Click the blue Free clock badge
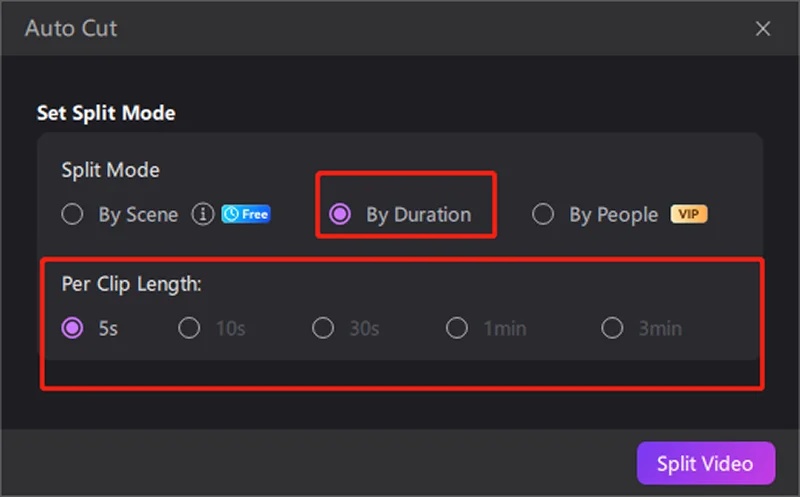Viewport: 800px width, 497px height. [246, 214]
